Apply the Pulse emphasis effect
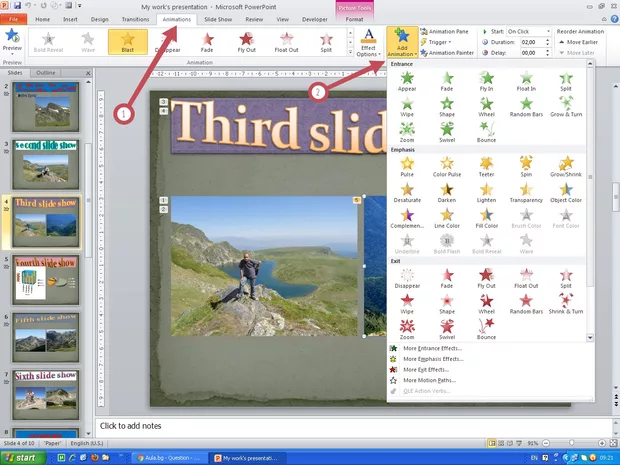The width and height of the screenshot is (620, 465). (406, 167)
